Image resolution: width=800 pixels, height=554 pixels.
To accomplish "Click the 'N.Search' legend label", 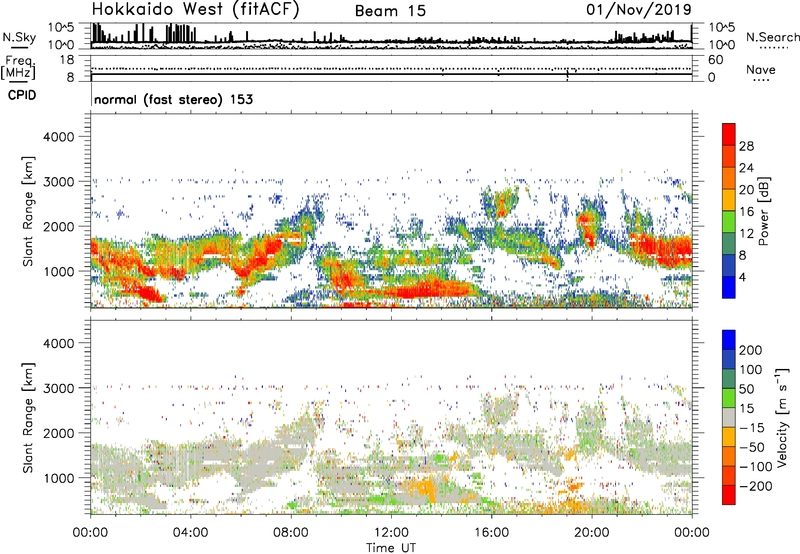I will pyautogui.click(x=772, y=37).
